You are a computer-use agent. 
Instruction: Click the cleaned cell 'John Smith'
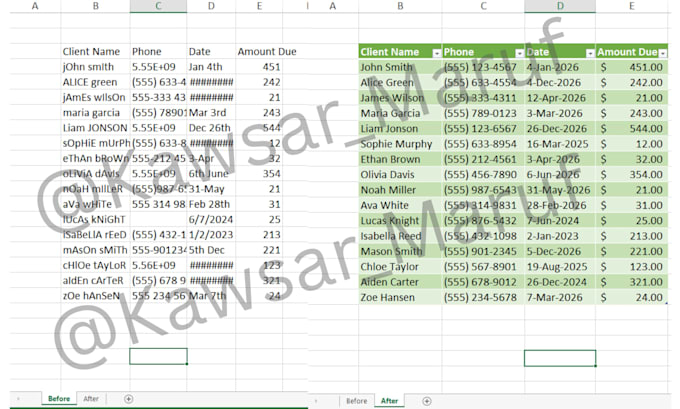(400, 67)
